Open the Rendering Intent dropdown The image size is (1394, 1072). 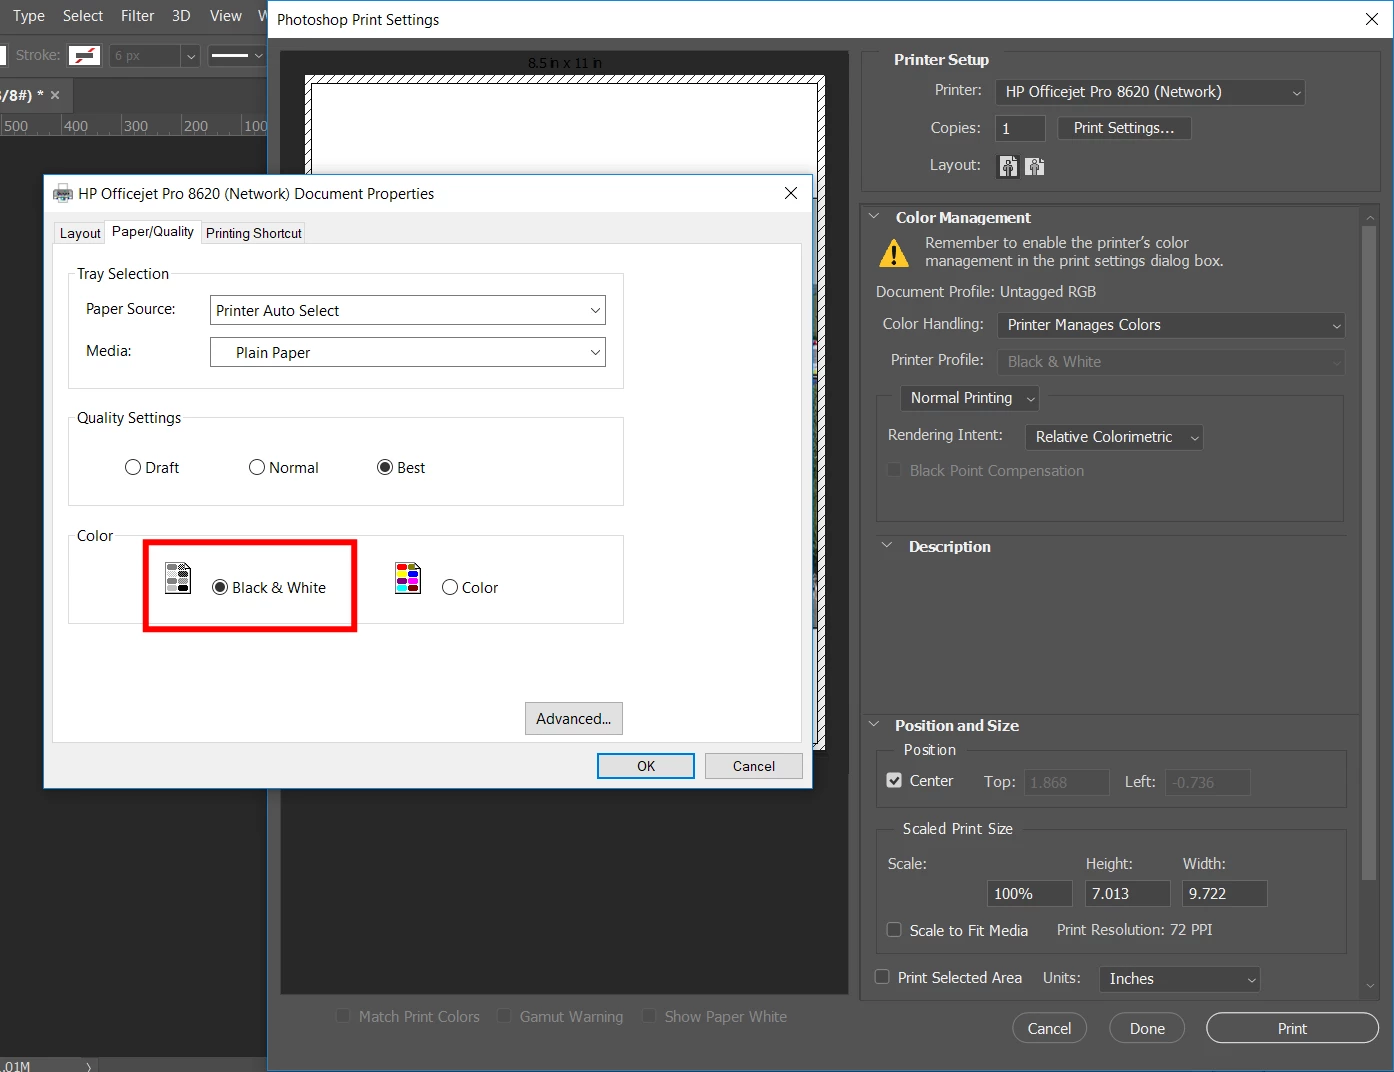click(x=1114, y=437)
